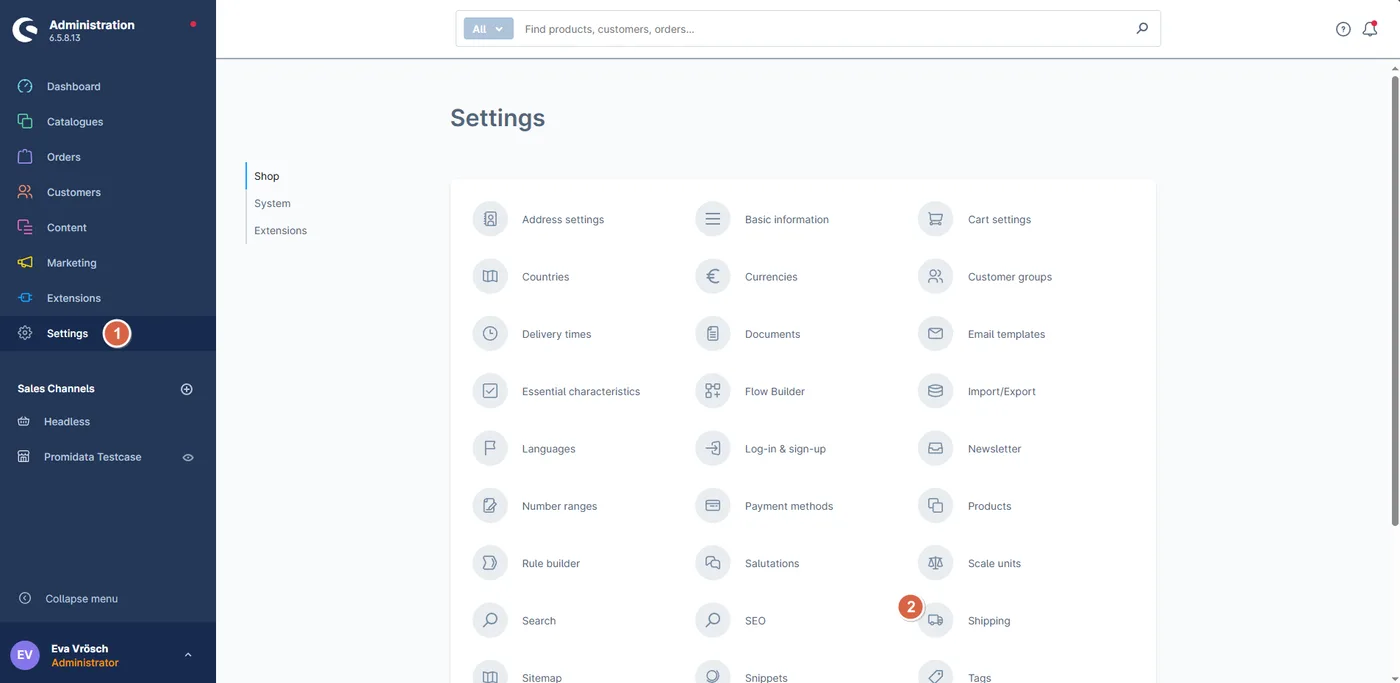The height and width of the screenshot is (683, 1400).
Task: Go to Orders in sidebar
Action: tap(108, 157)
